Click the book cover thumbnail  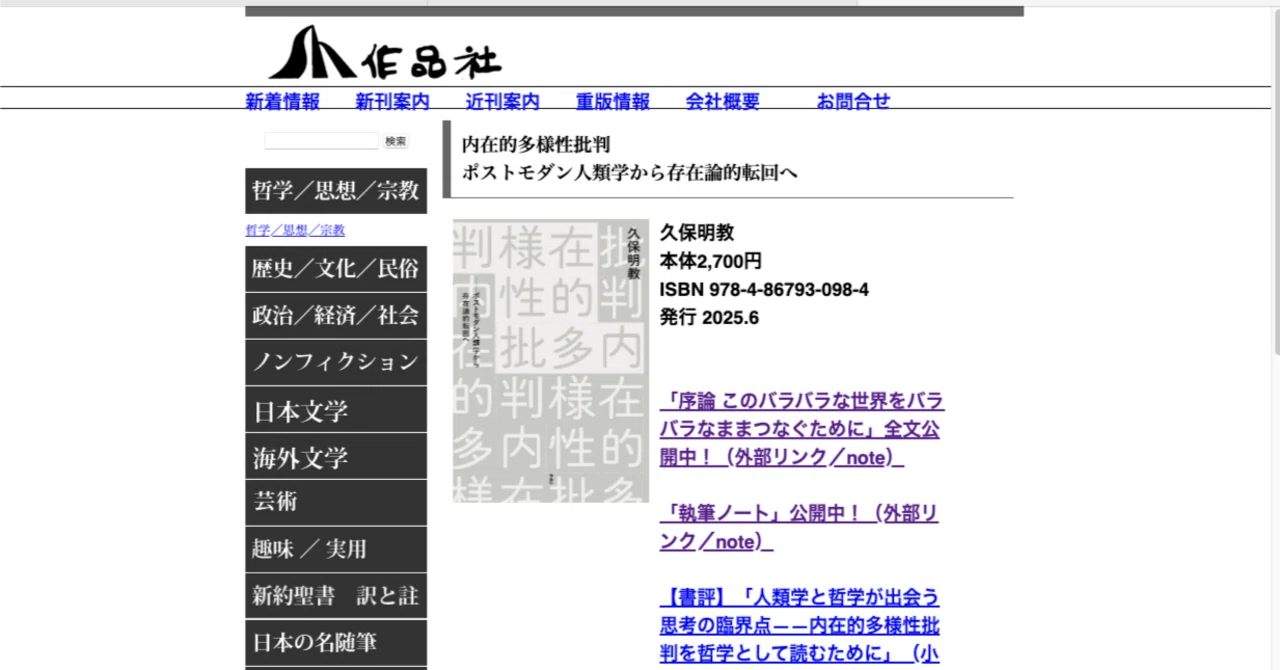tap(551, 361)
